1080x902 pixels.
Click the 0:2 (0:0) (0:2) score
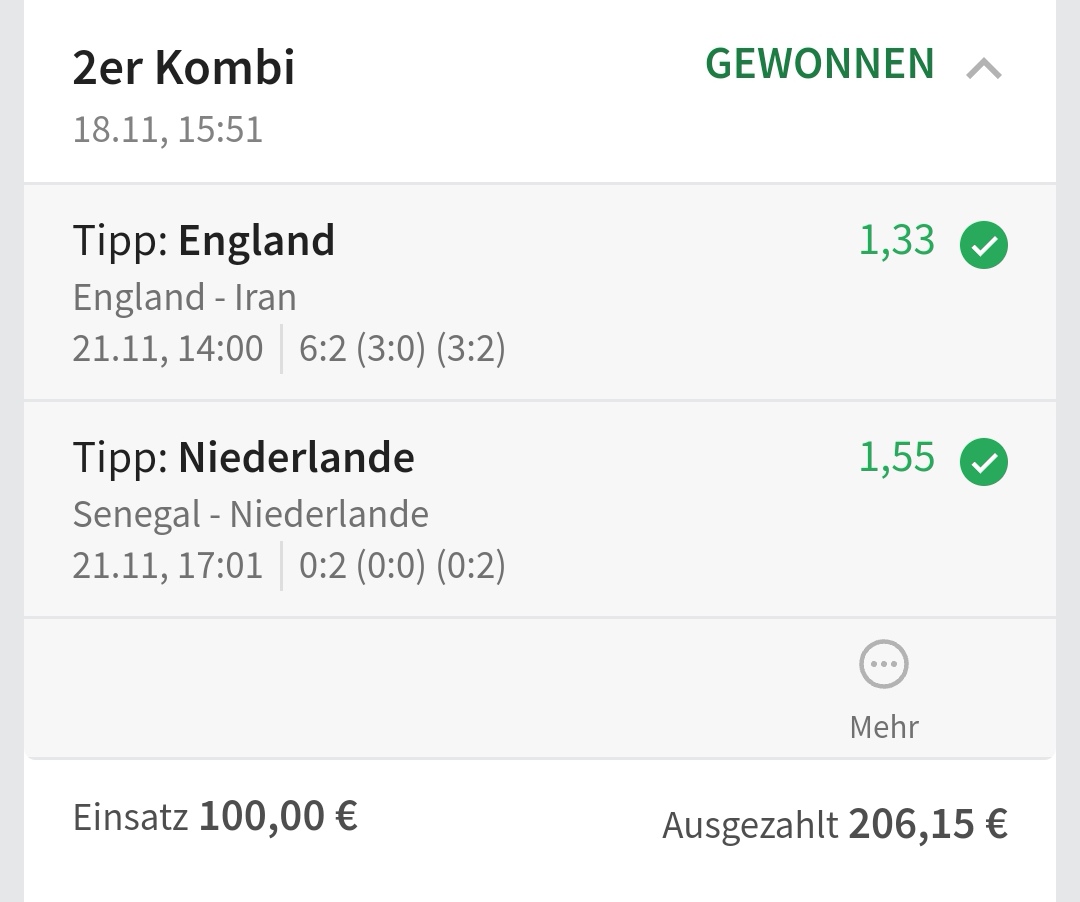point(402,566)
